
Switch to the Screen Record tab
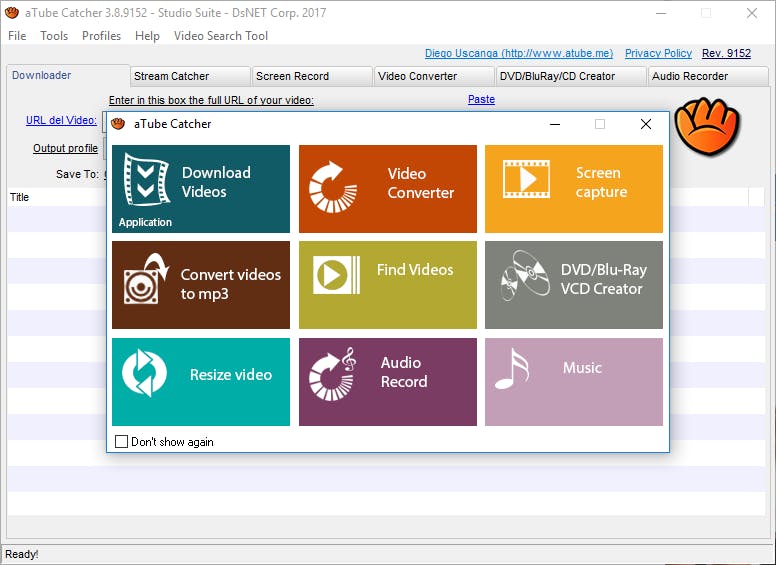(312, 76)
